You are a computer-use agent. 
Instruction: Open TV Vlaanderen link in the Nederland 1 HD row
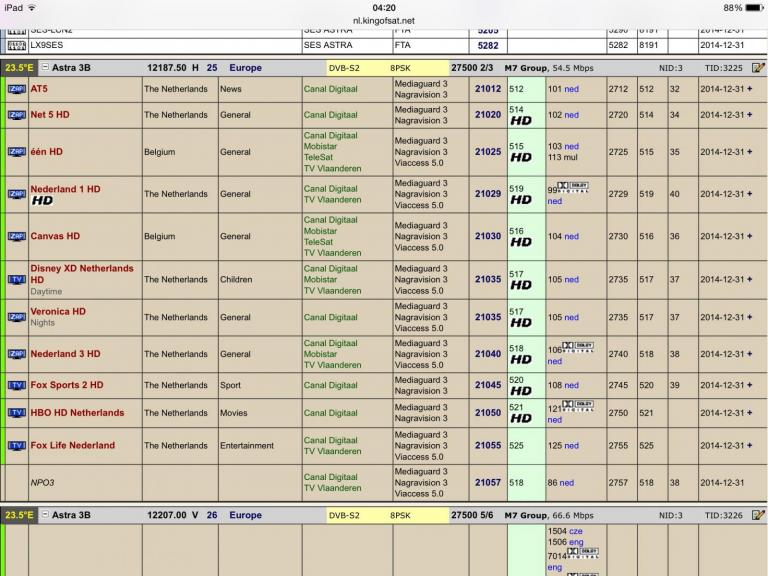[x=333, y=200]
